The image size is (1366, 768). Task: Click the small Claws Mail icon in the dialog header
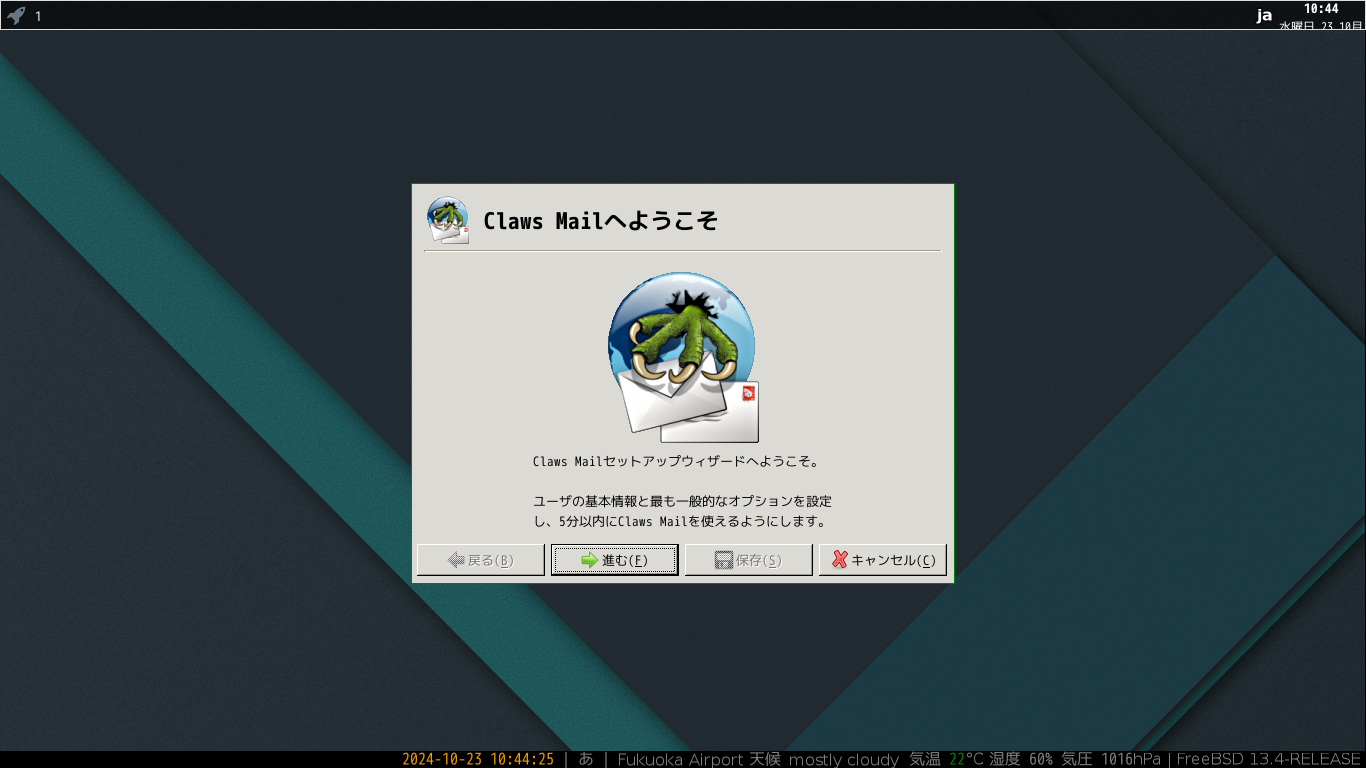448,220
